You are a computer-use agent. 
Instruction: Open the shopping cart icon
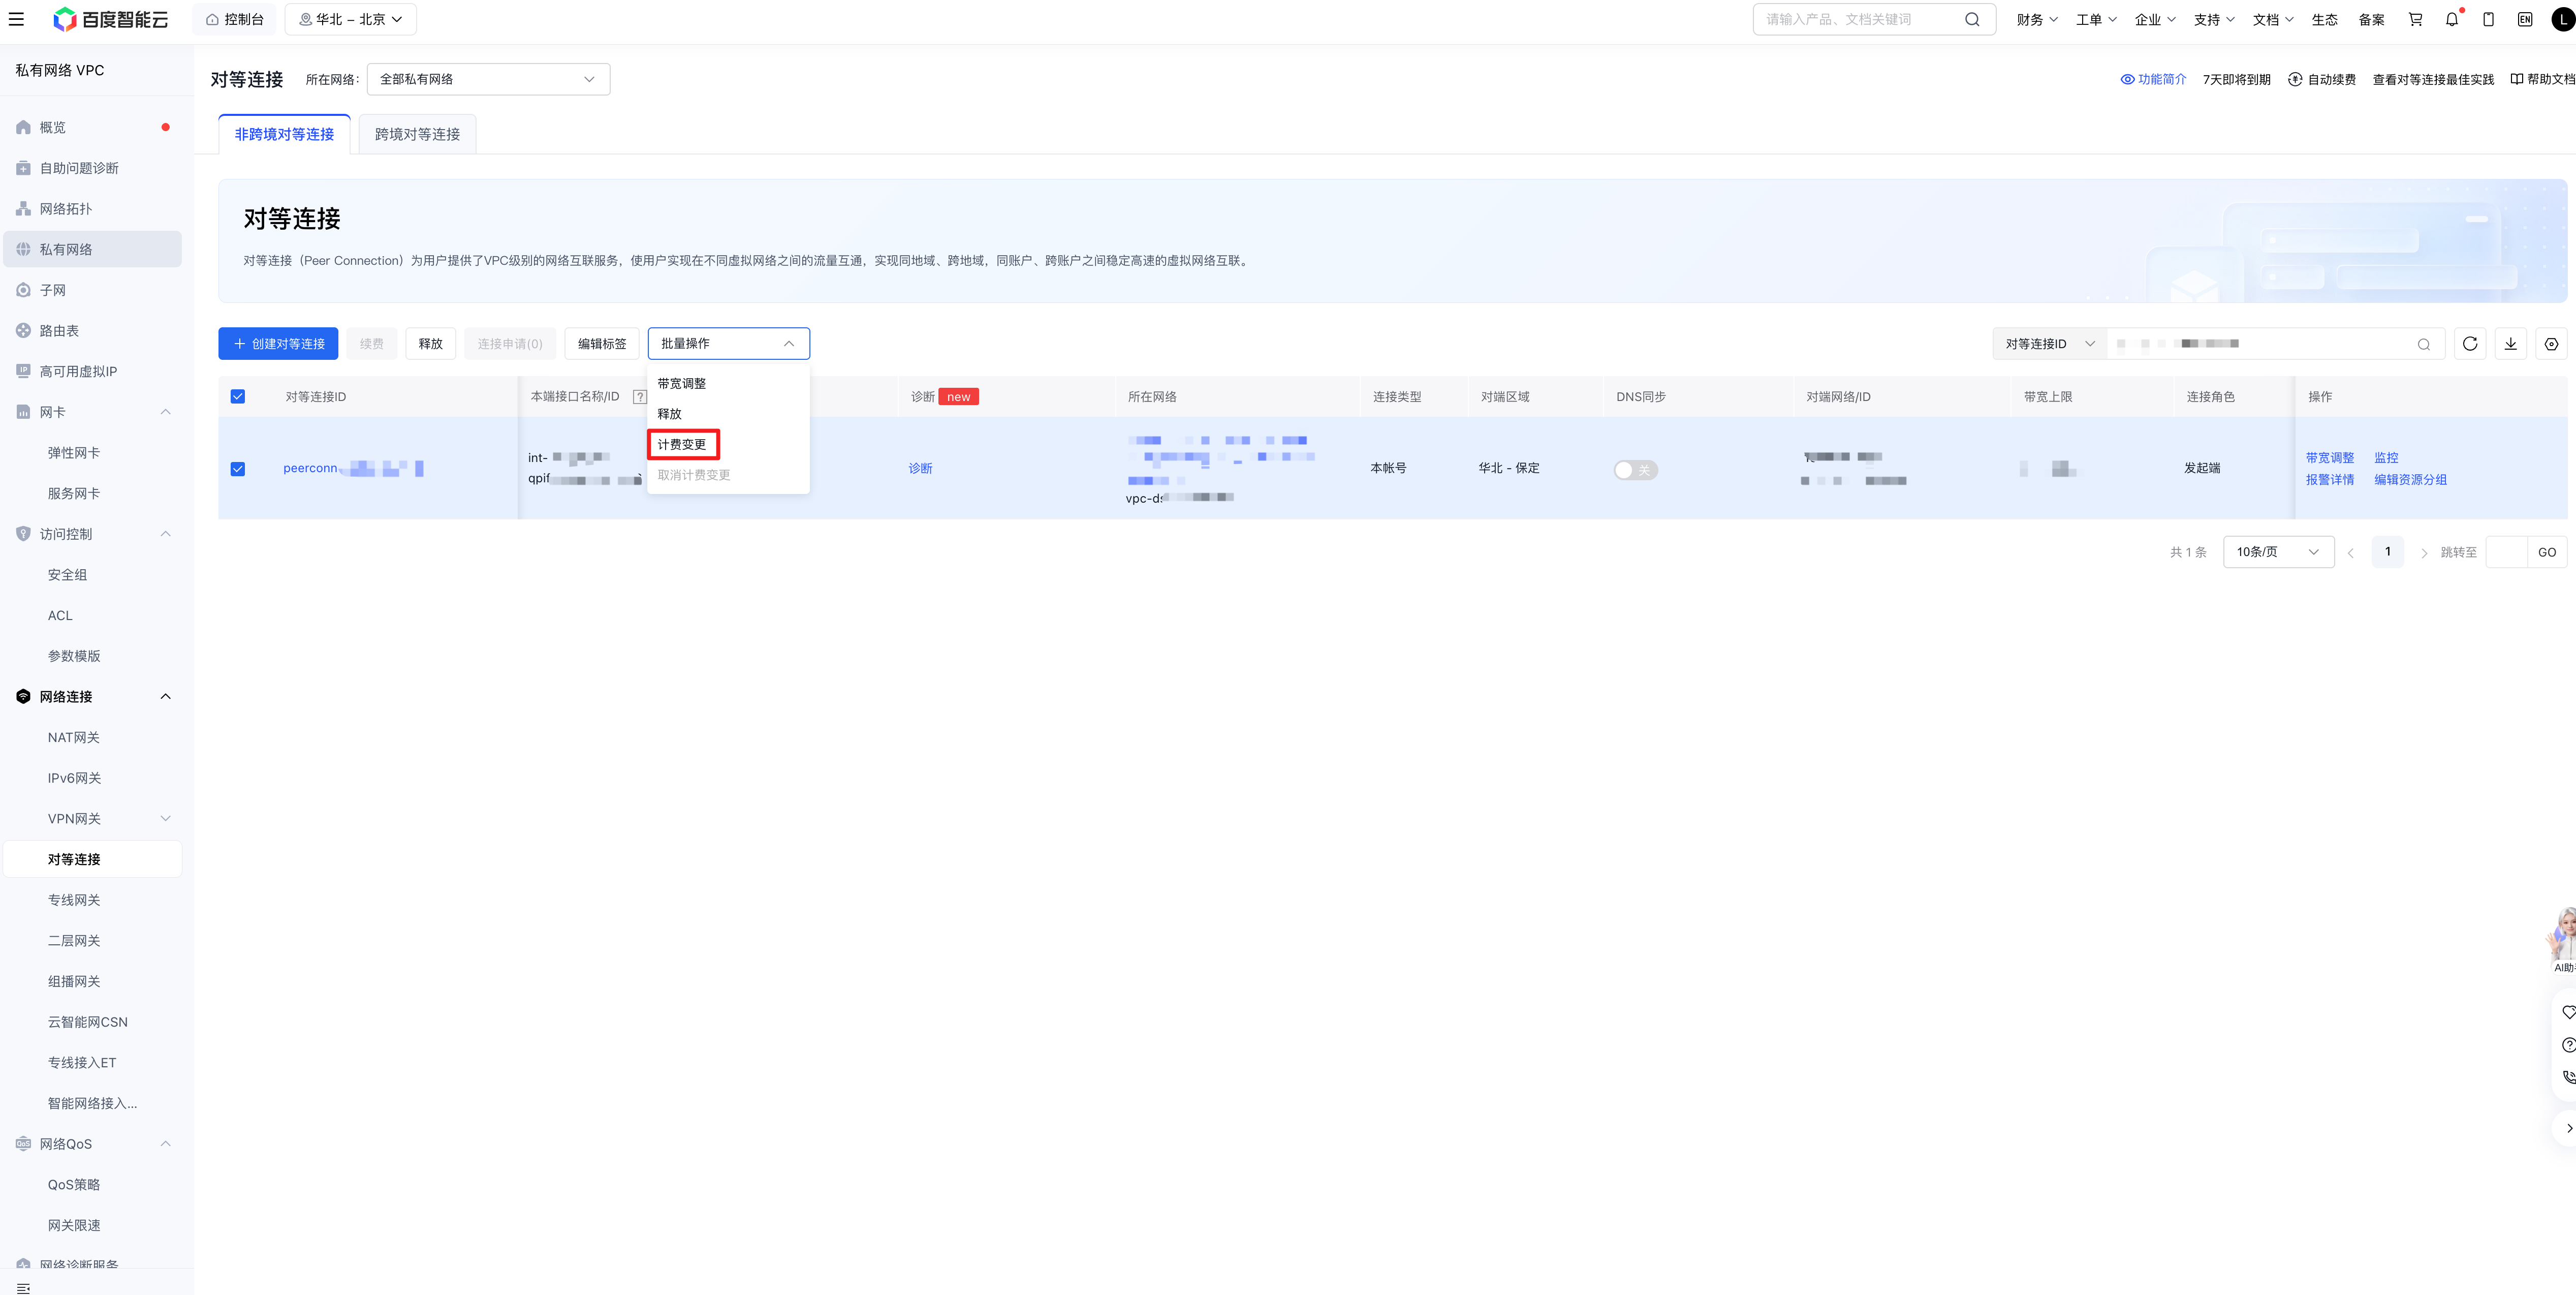click(x=2415, y=19)
